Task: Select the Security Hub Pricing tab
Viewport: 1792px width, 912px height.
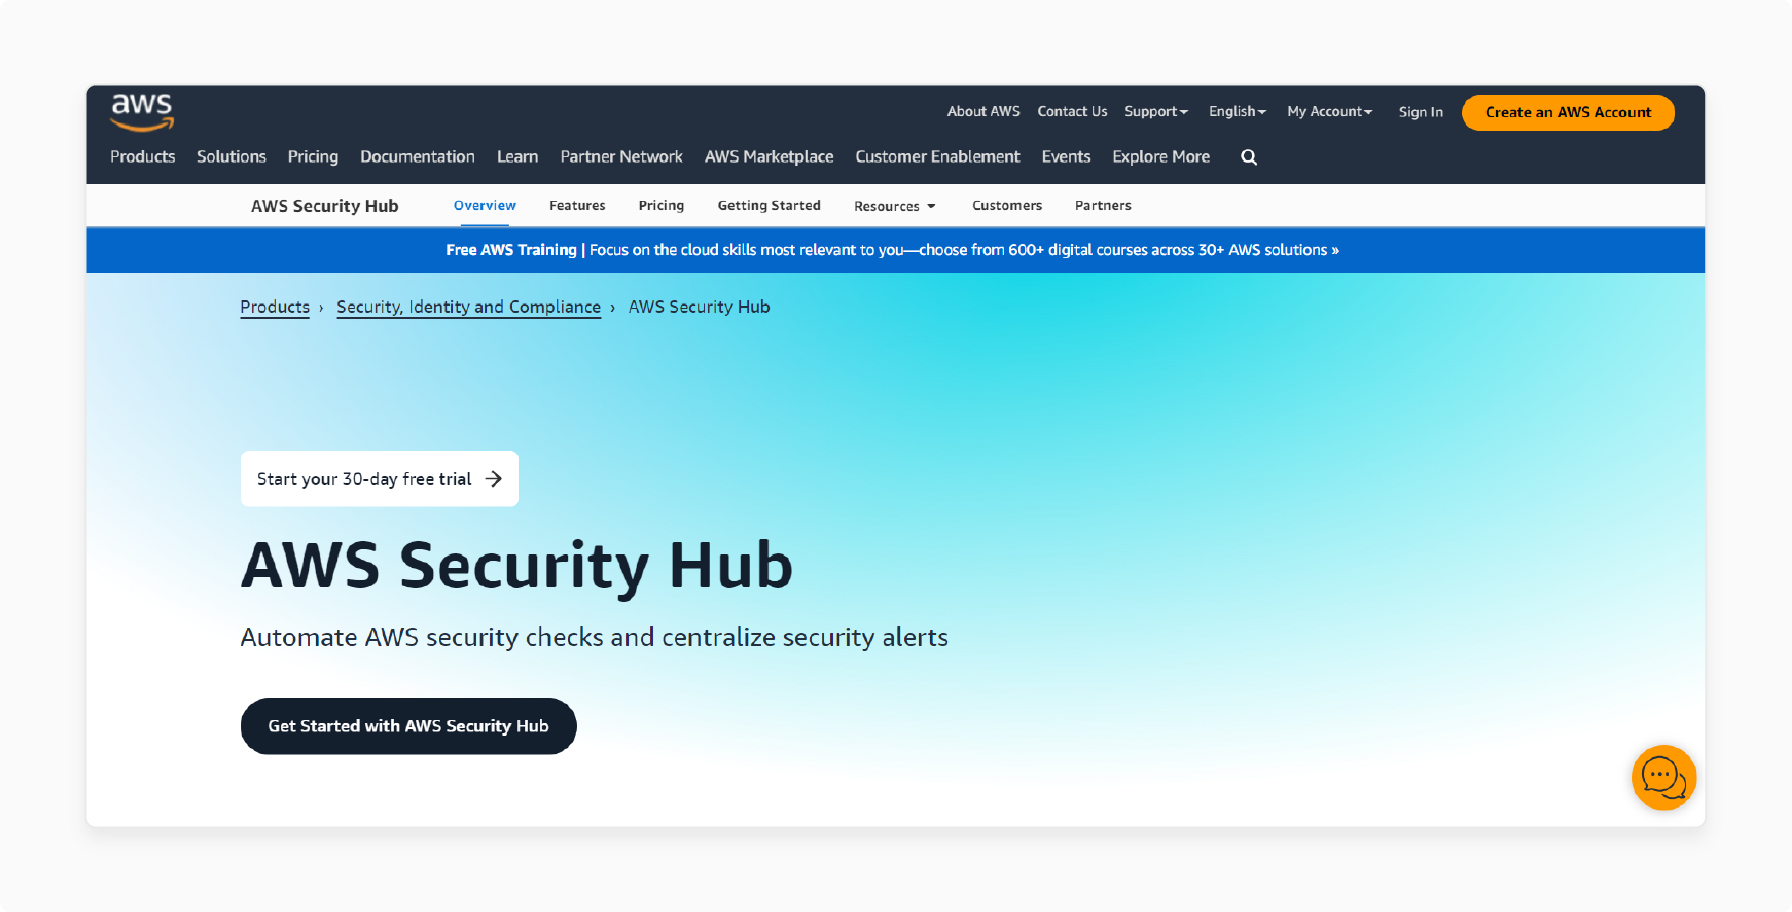Action: pos(661,205)
